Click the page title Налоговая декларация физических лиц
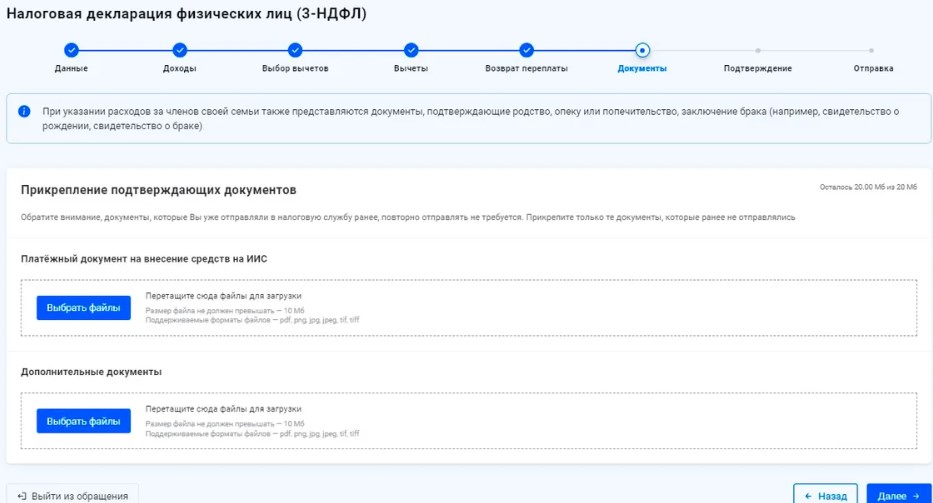This screenshot has height=503, width=933. coord(186,14)
